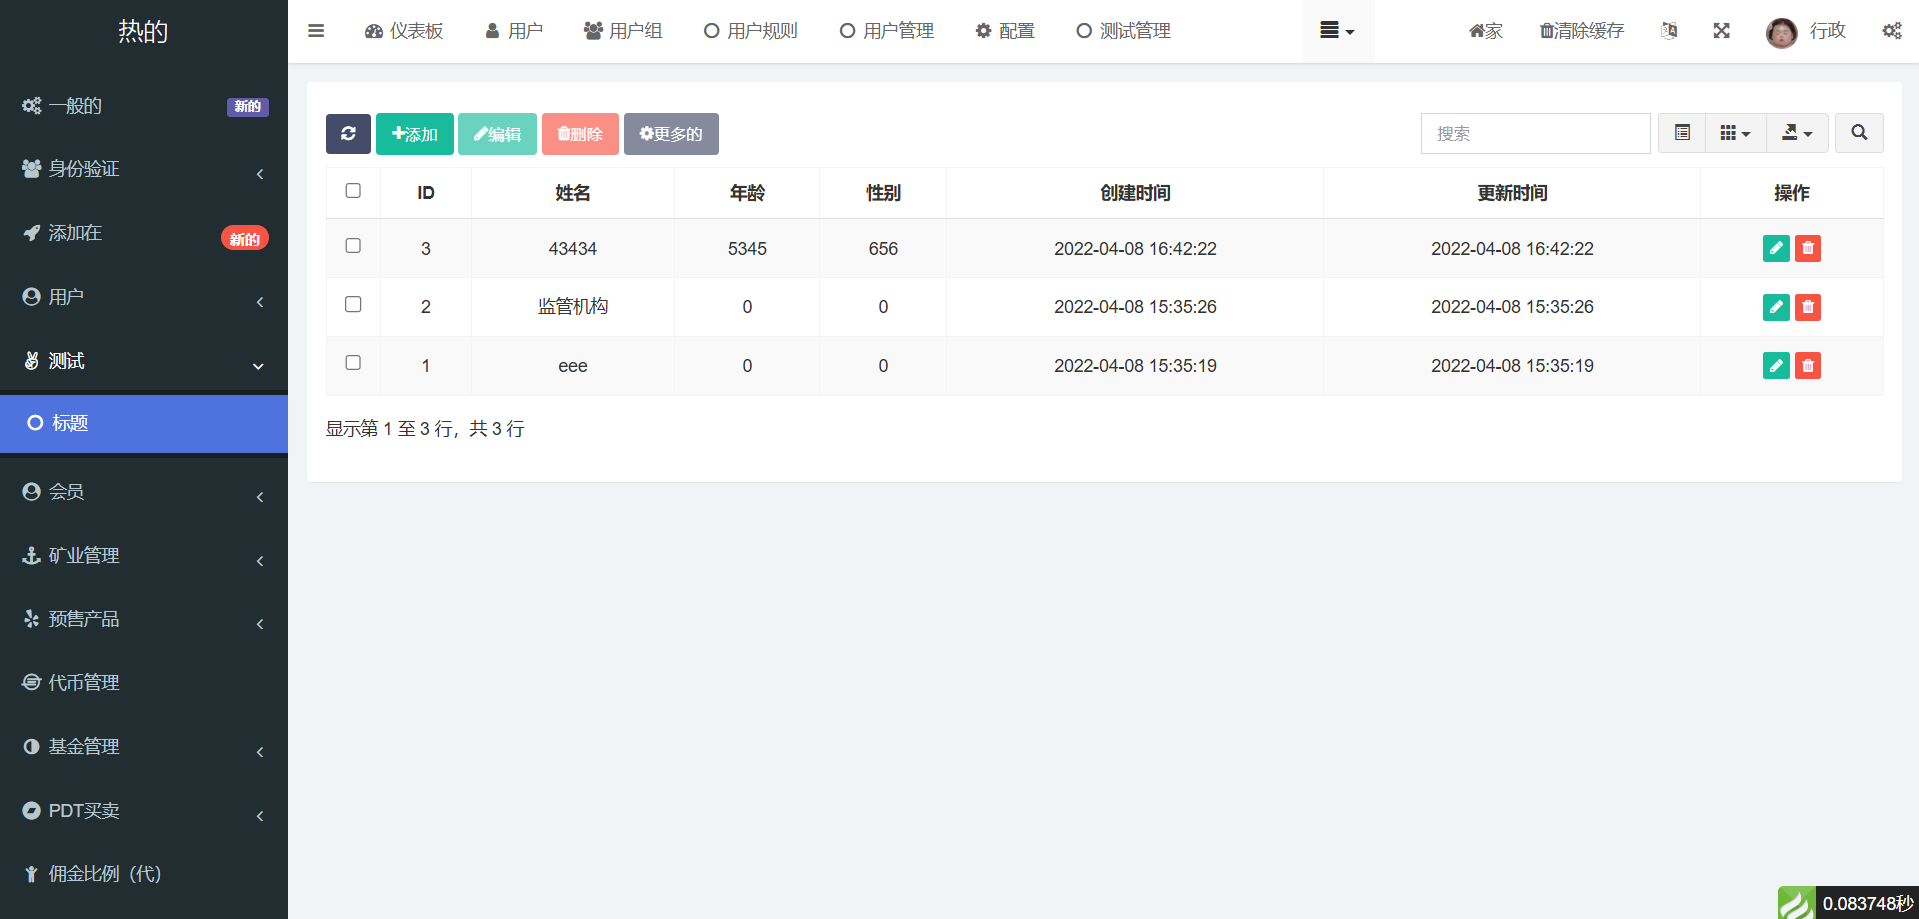Click the 清除缓存 link
1919x919 pixels.
tap(1582, 31)
